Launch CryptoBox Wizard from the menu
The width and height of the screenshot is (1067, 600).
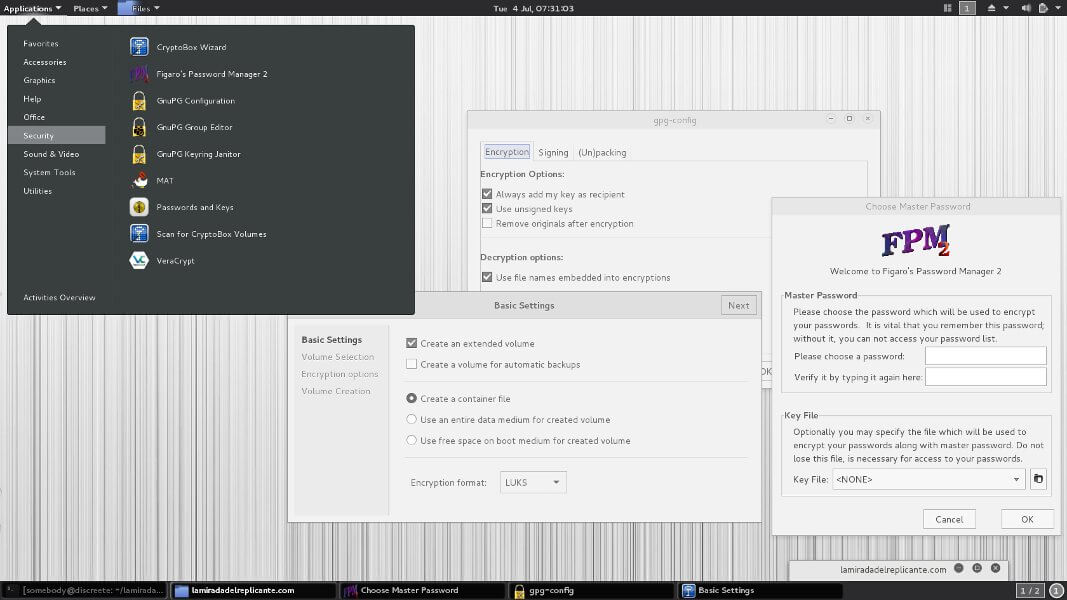(190, 47)
